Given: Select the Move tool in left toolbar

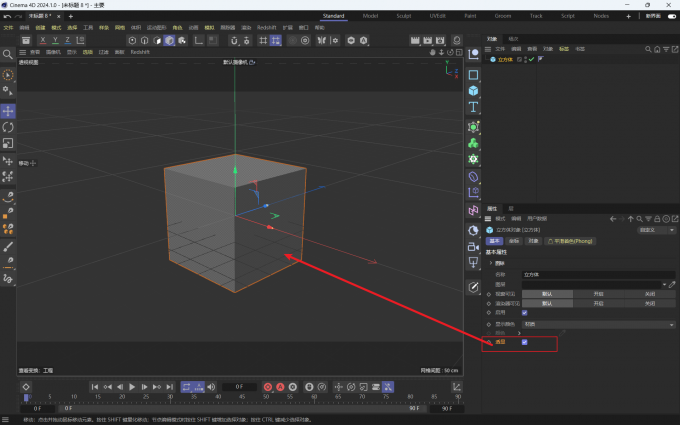Looking at the screenshot, I should click(8, 111).
